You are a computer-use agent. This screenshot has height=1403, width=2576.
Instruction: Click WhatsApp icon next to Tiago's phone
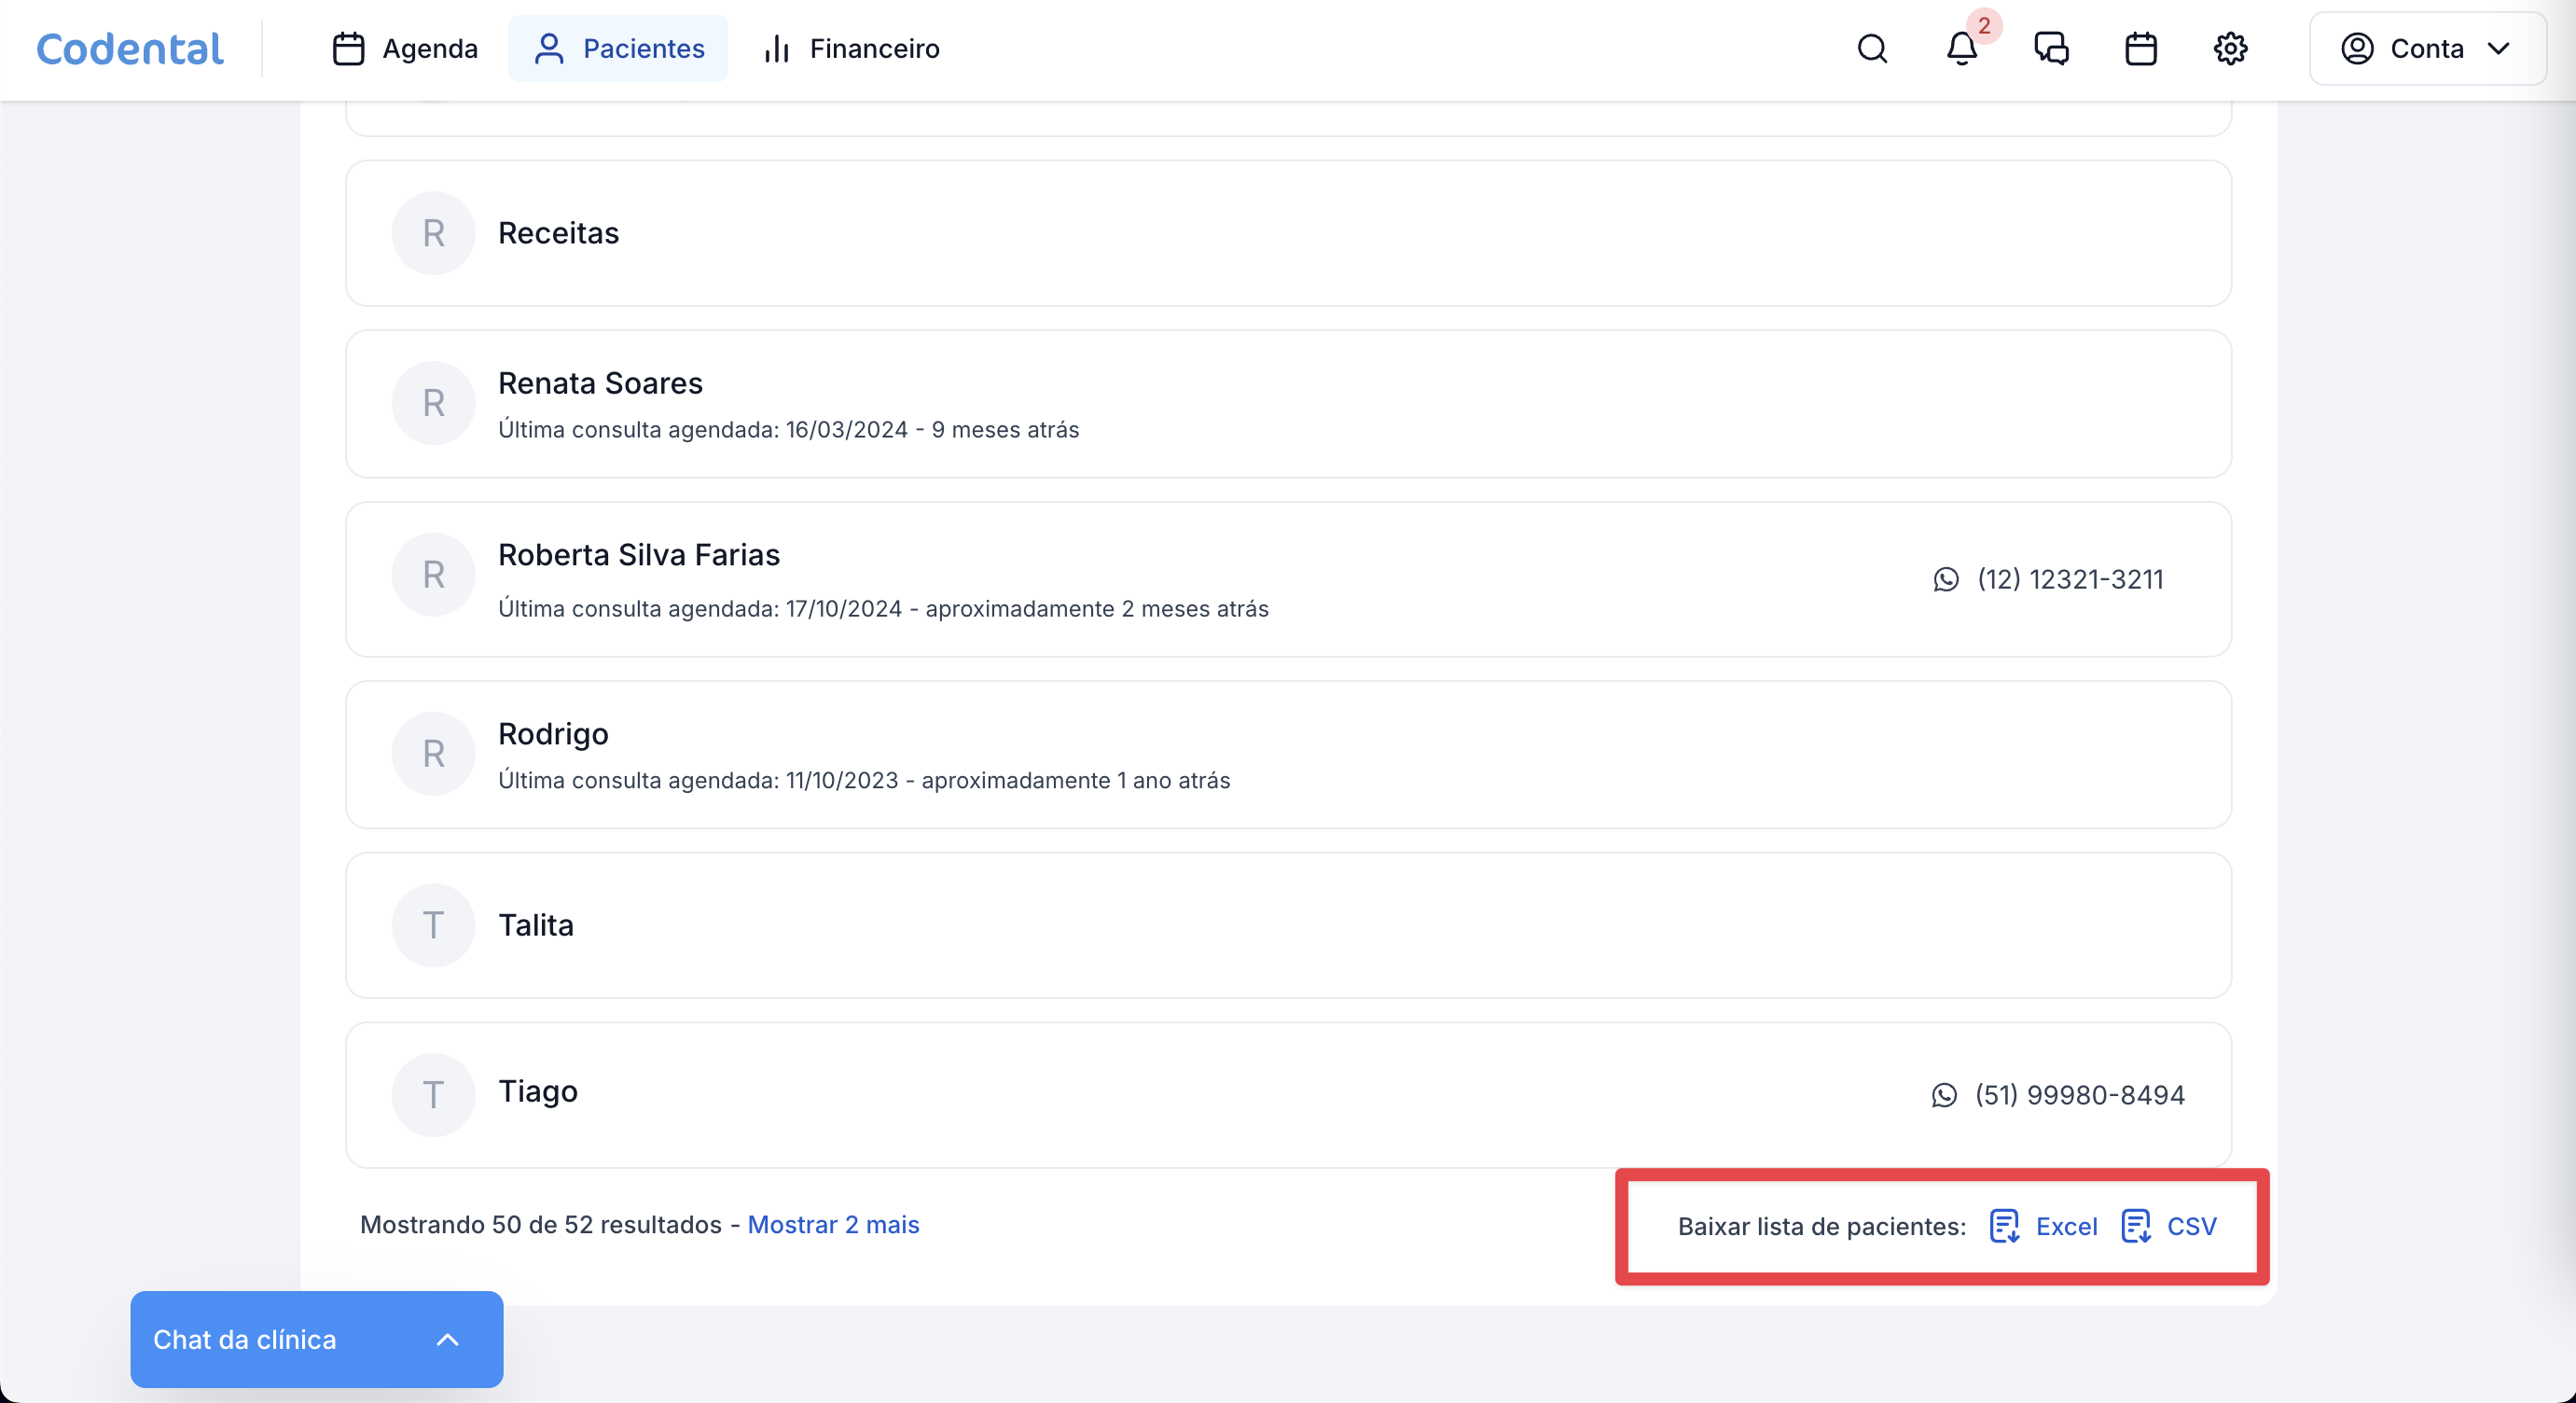point(1944,1095)
